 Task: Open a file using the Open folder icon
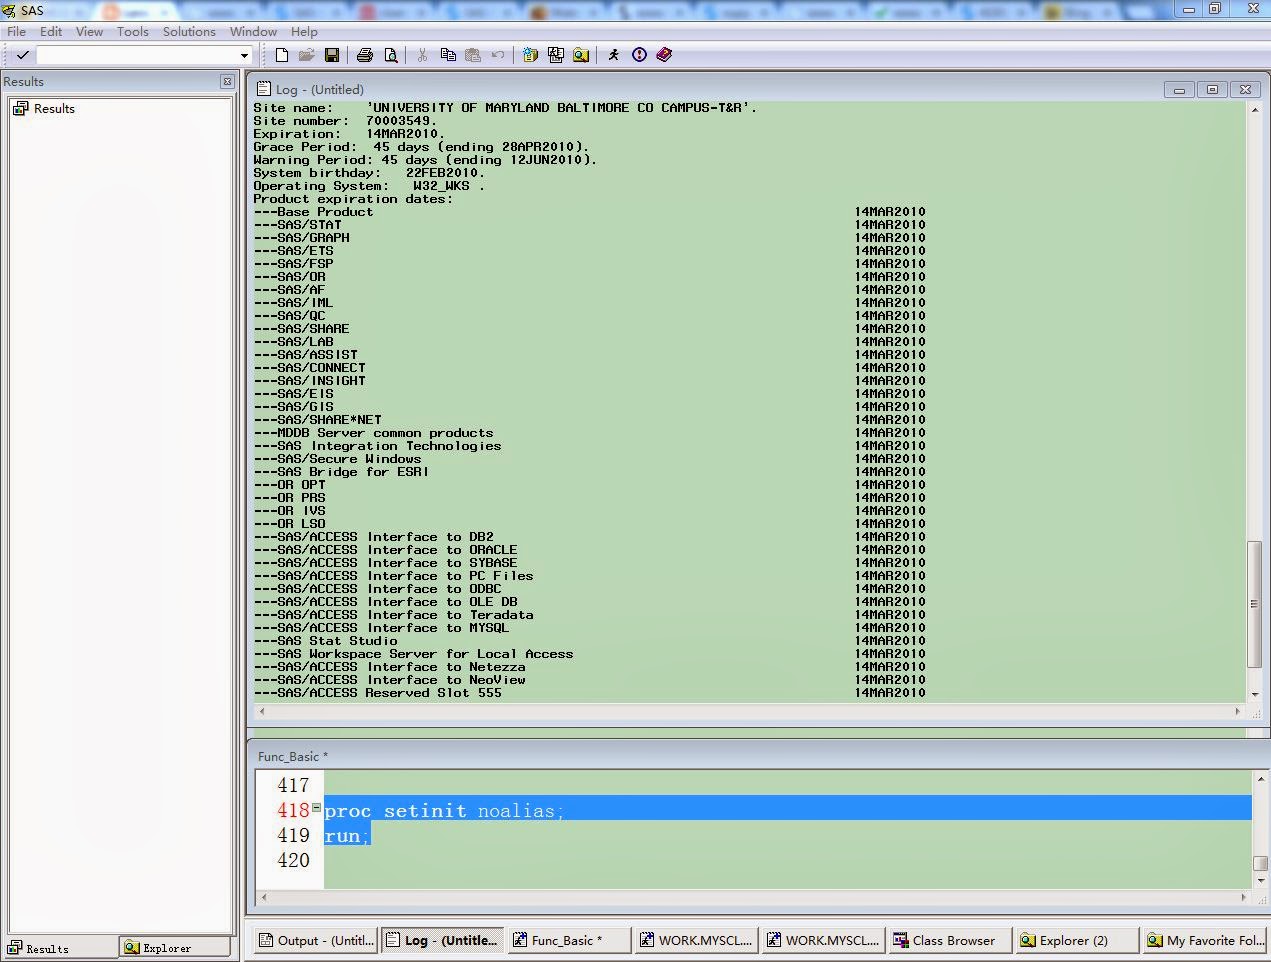tap(306, 55)
